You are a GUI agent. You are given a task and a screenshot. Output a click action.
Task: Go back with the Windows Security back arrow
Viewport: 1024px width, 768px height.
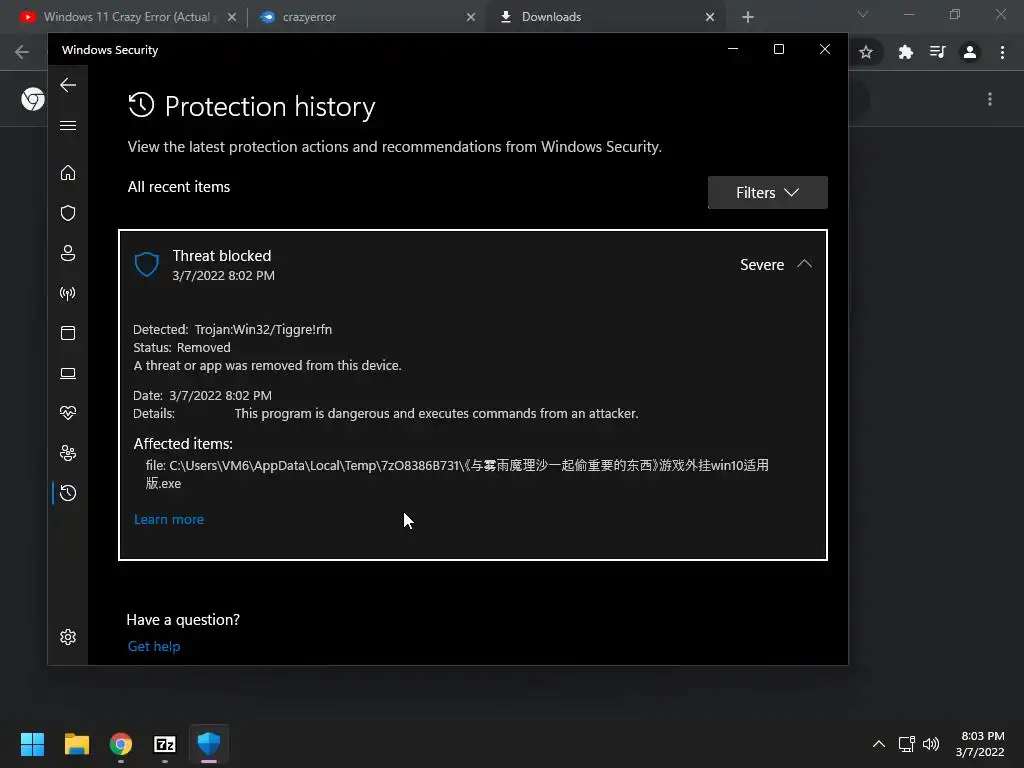(68, 85)
